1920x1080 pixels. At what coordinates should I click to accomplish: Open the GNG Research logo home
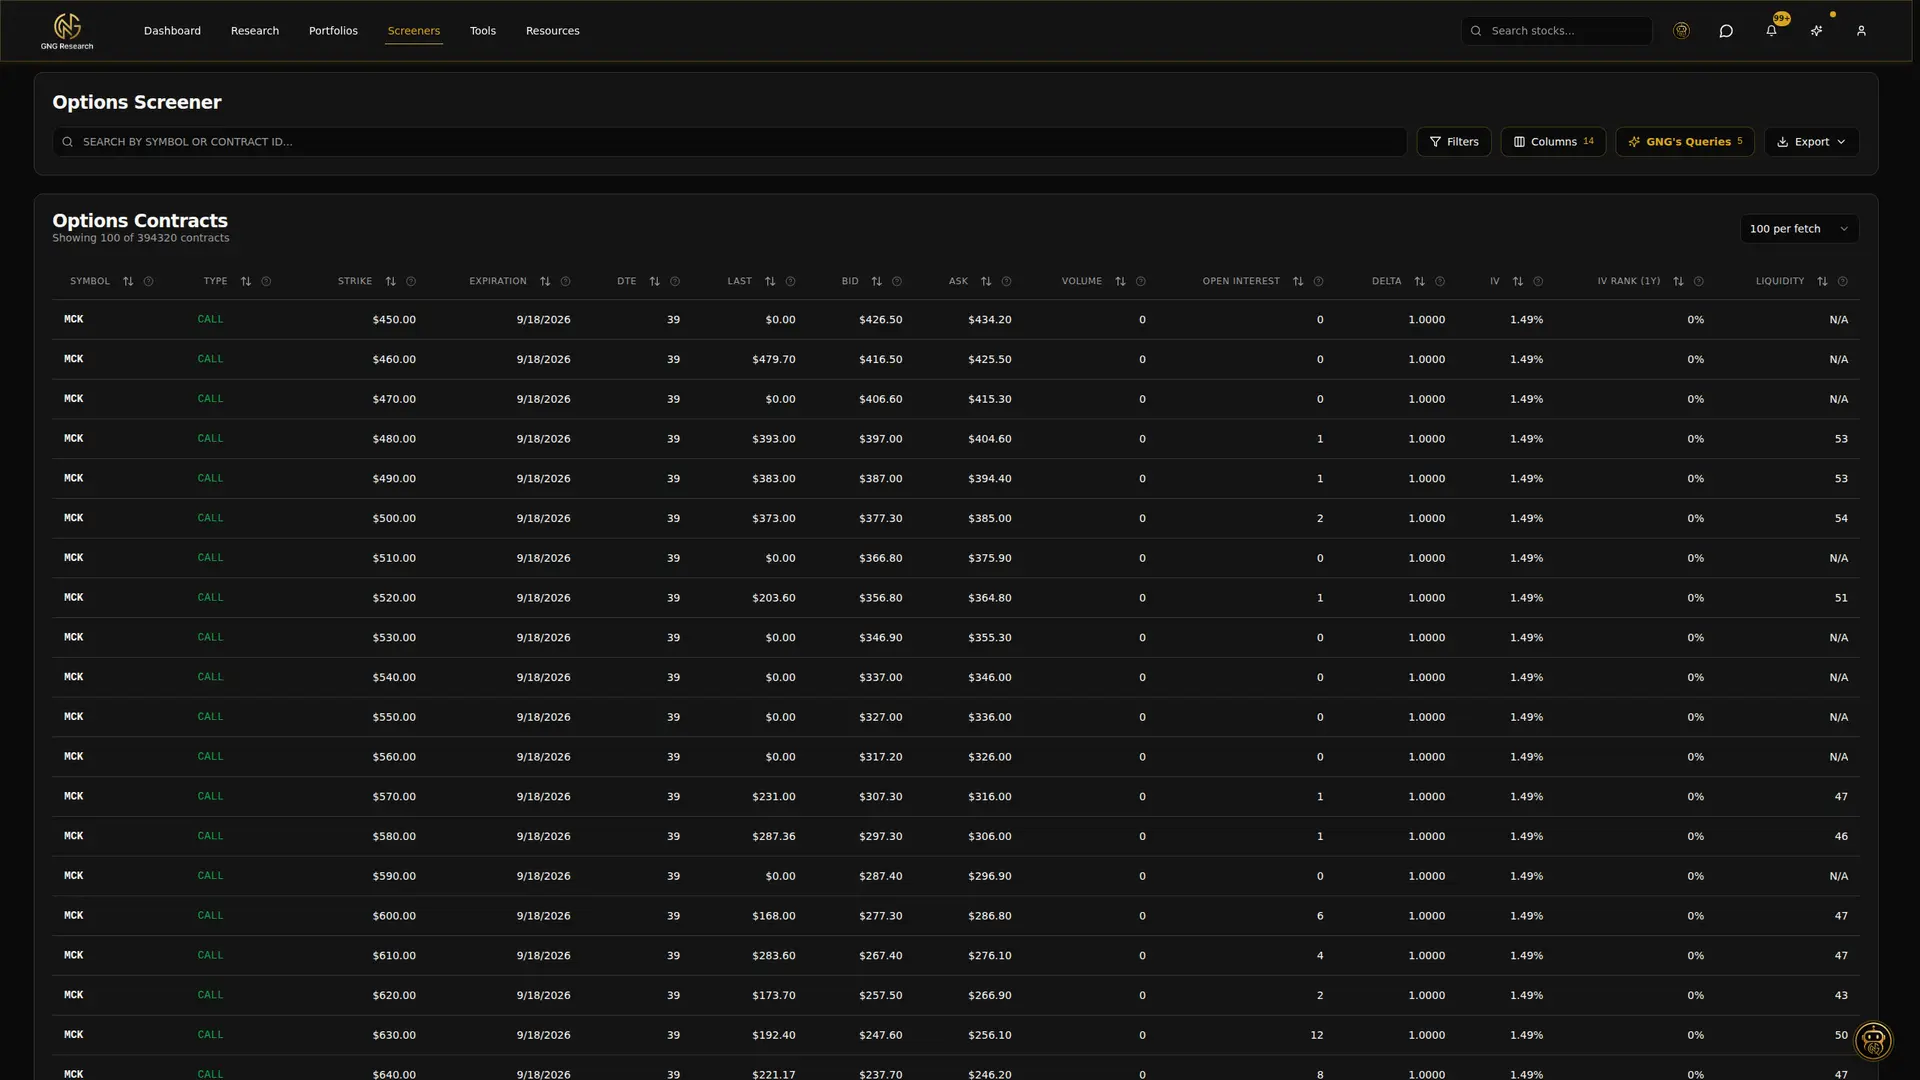(67, 31)
